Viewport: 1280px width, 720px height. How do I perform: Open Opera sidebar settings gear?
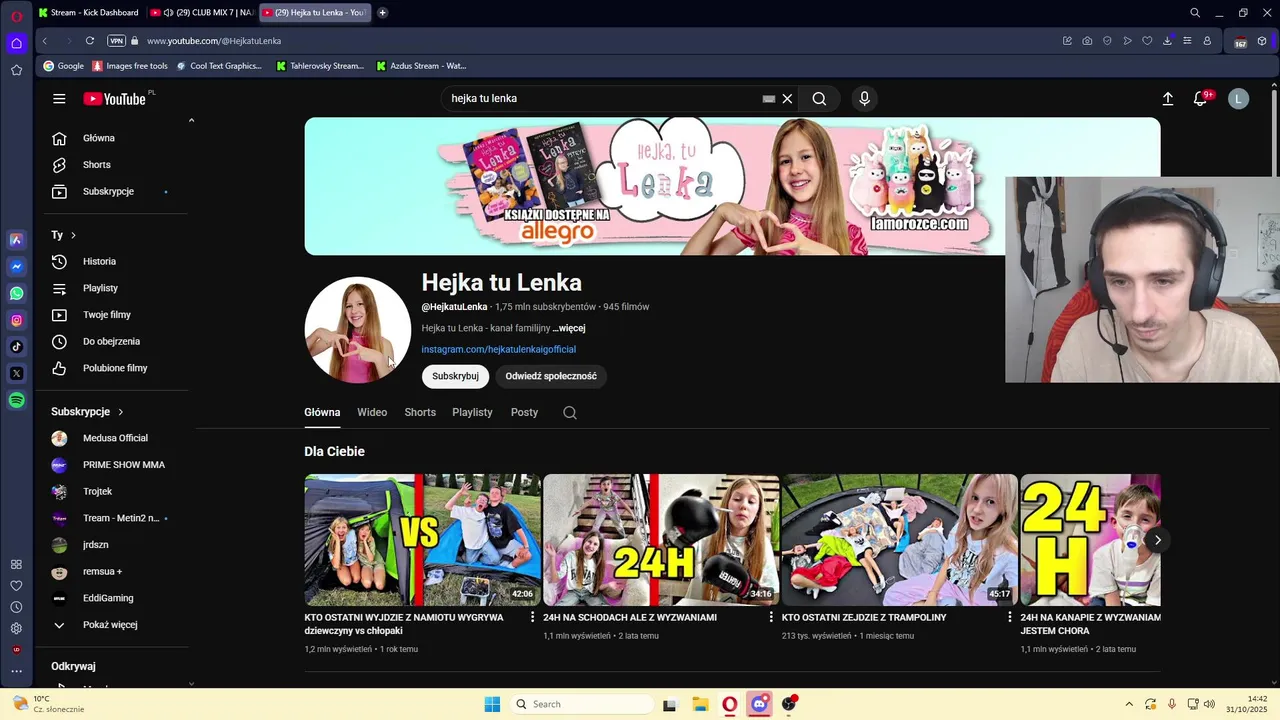point(16,628)
